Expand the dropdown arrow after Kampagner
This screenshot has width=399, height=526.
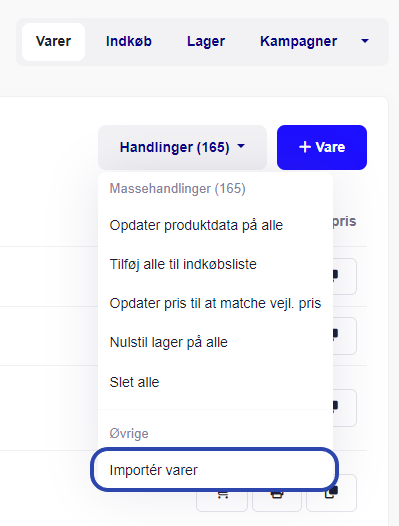(365, 41)
